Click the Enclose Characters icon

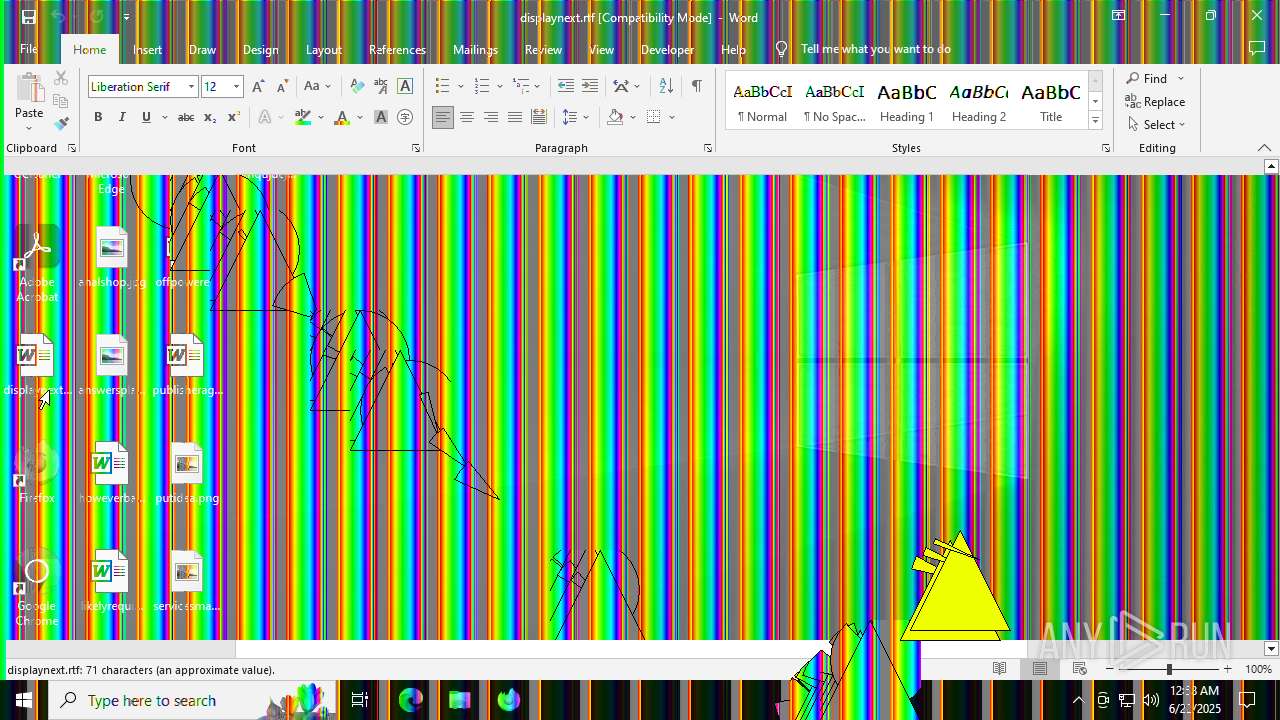405,117
